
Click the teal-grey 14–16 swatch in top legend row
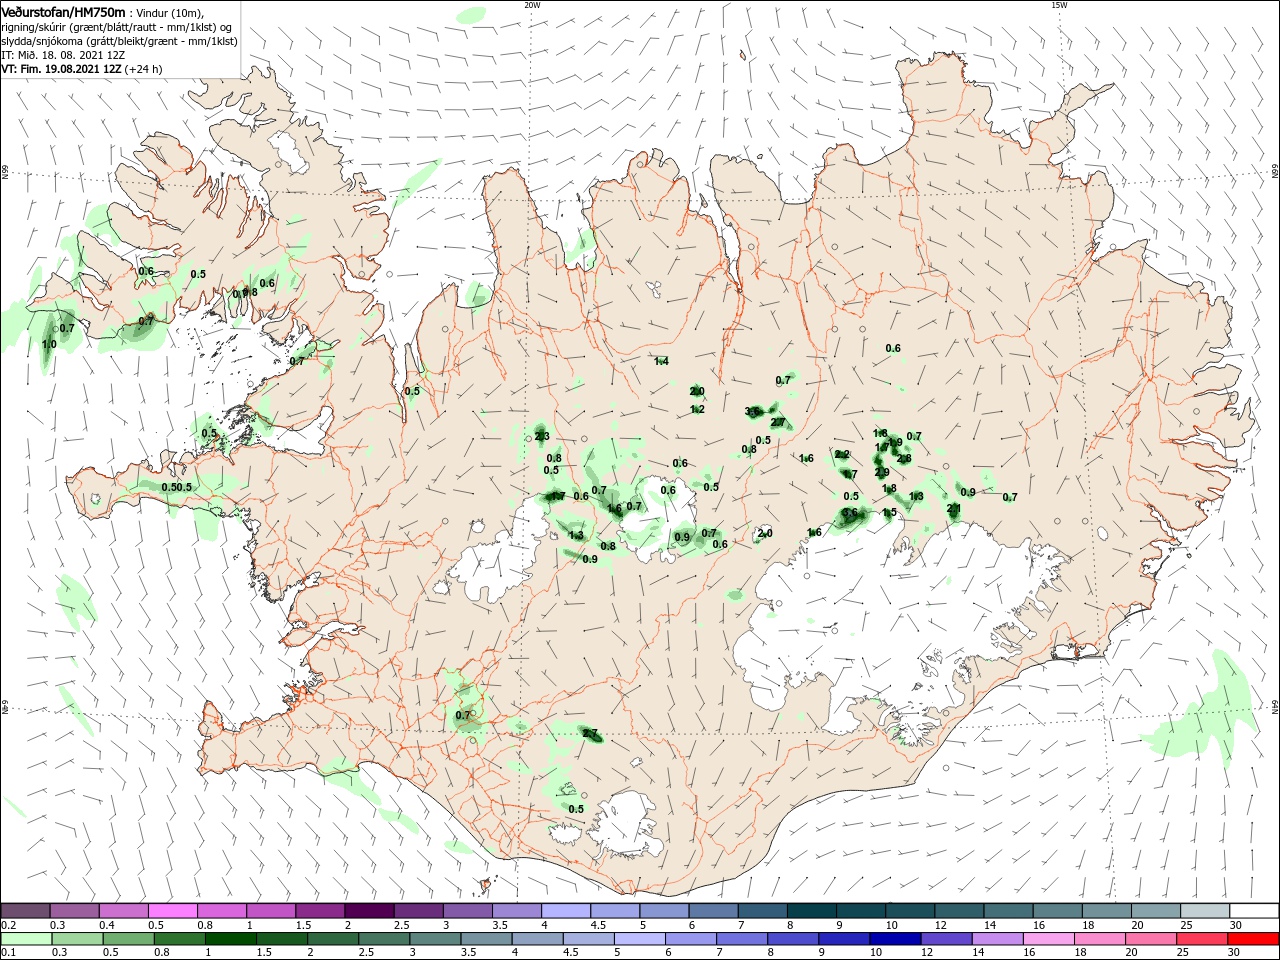click(1009, 910)
